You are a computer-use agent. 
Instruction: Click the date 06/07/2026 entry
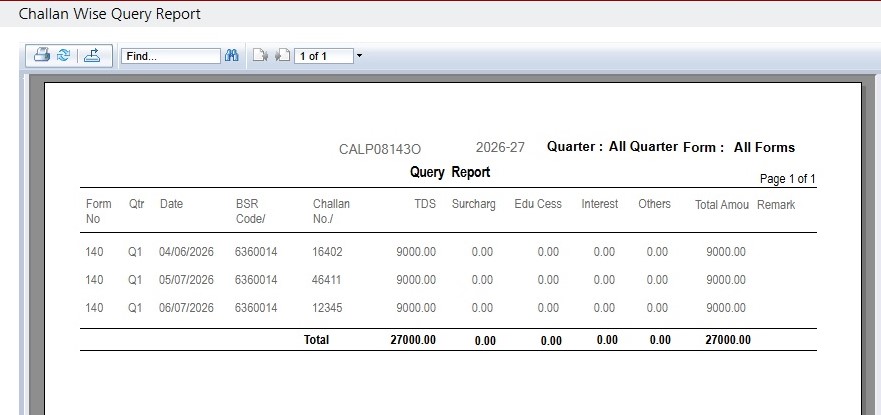[x=187, y=308]
